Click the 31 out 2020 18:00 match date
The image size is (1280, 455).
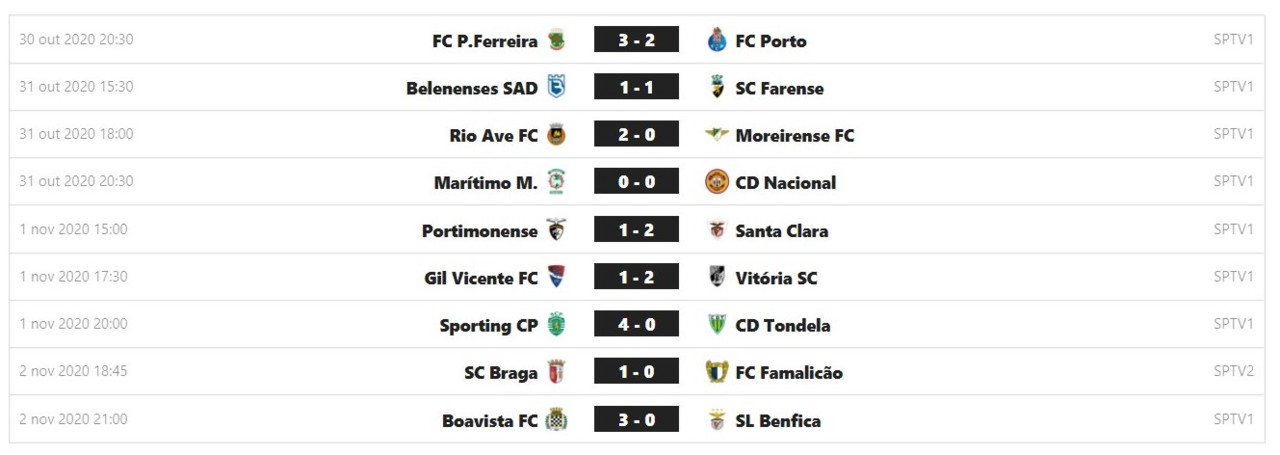(76, 134)
